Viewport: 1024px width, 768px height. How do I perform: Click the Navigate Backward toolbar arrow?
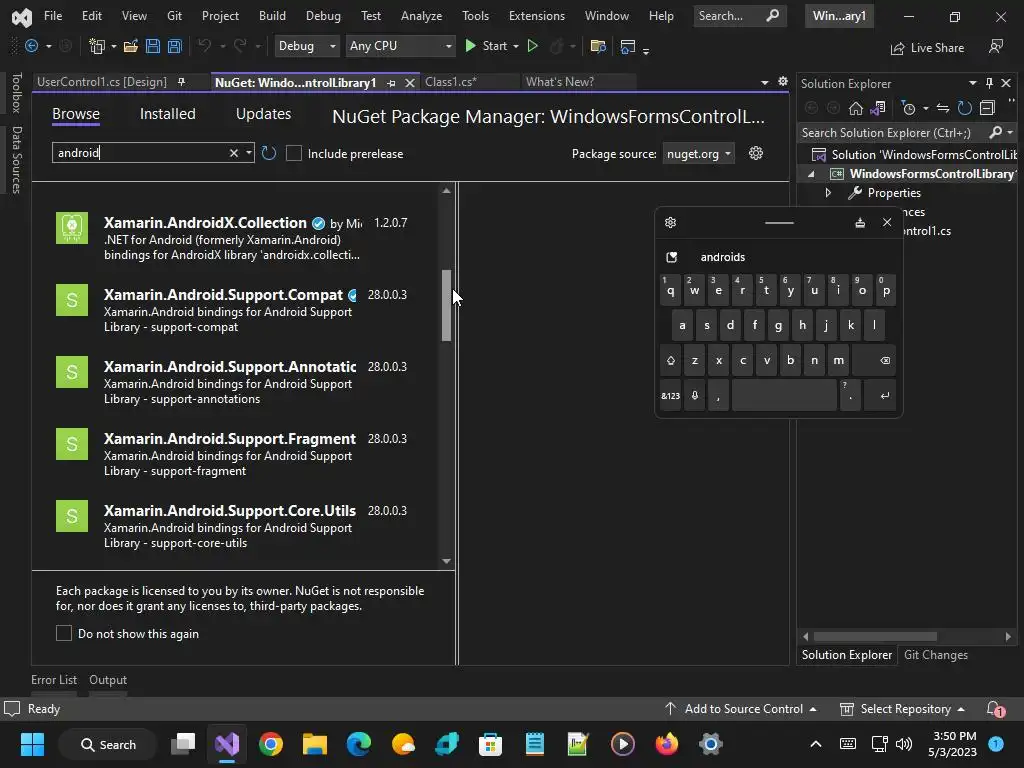(31, 46)
